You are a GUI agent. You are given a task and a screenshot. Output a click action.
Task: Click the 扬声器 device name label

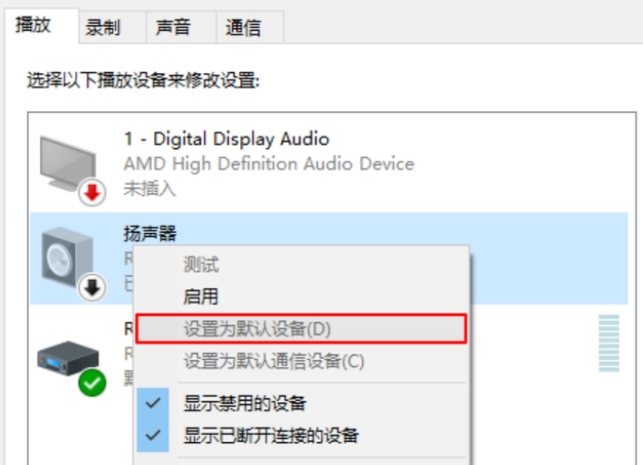pyautogui.click(x=150, y=233)
